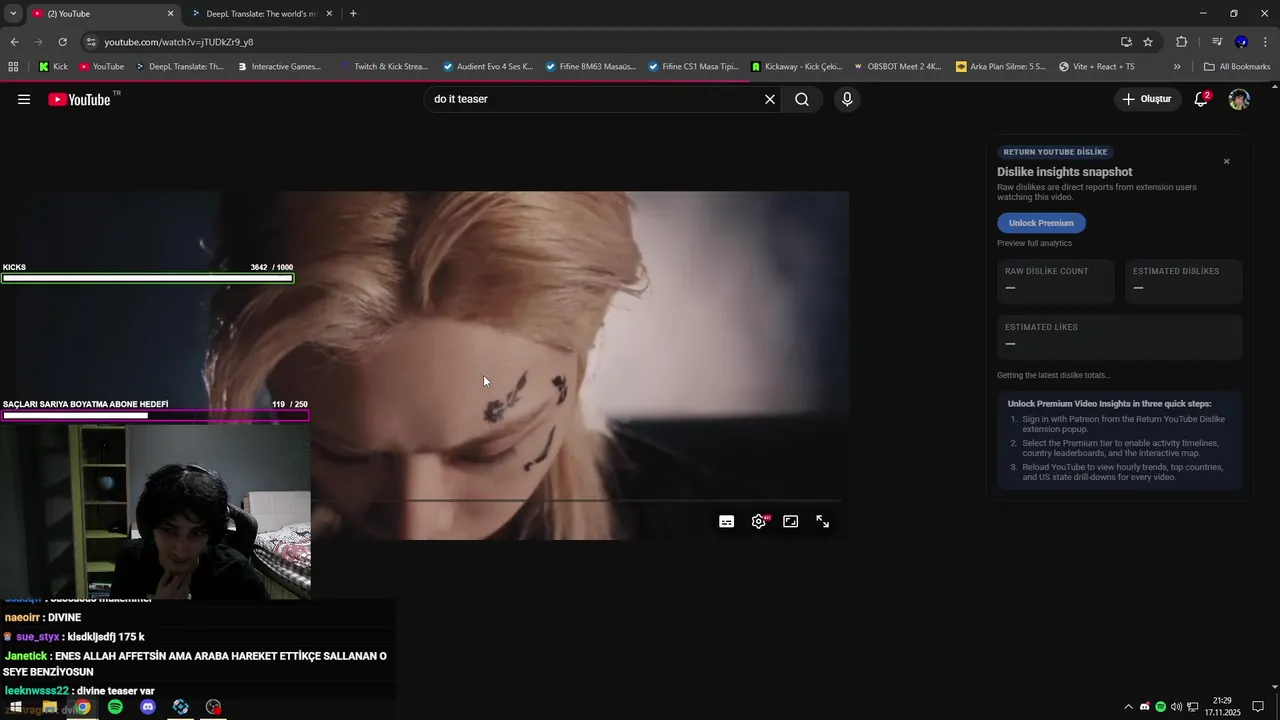Open the OBSBOT Meet 2 4K bookmark

pyautogui.click(x=898, y=67)
